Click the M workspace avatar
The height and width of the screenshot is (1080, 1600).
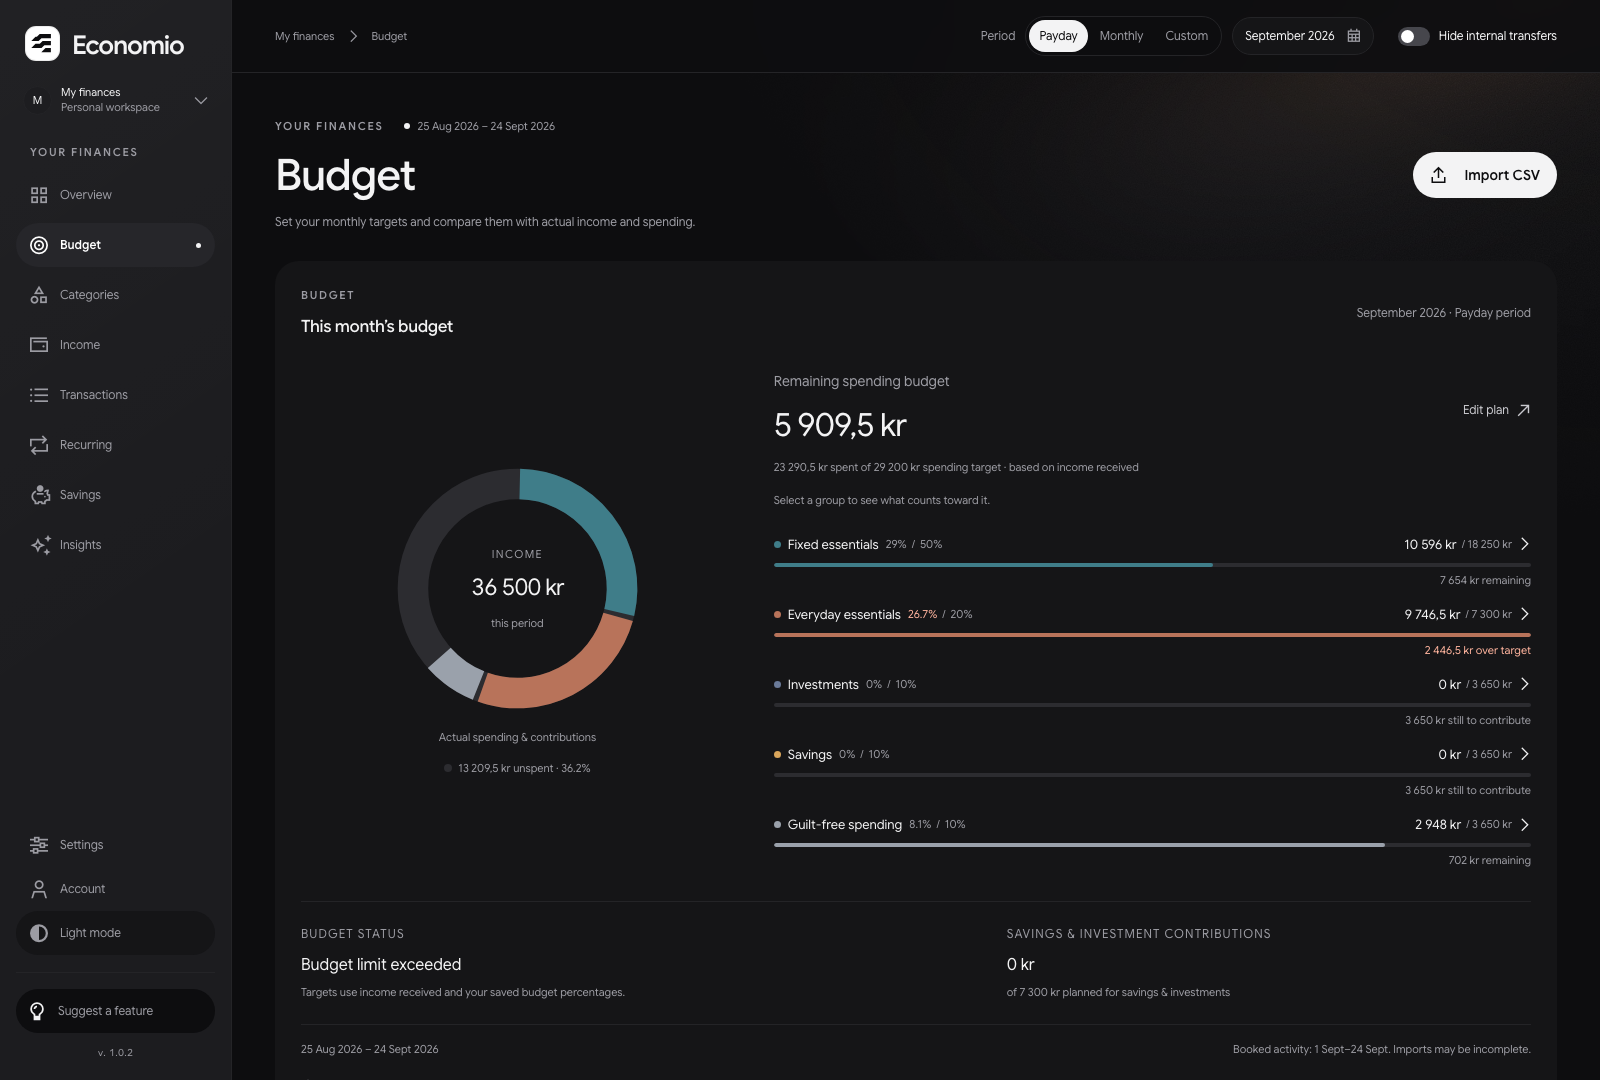click(37, 100)
